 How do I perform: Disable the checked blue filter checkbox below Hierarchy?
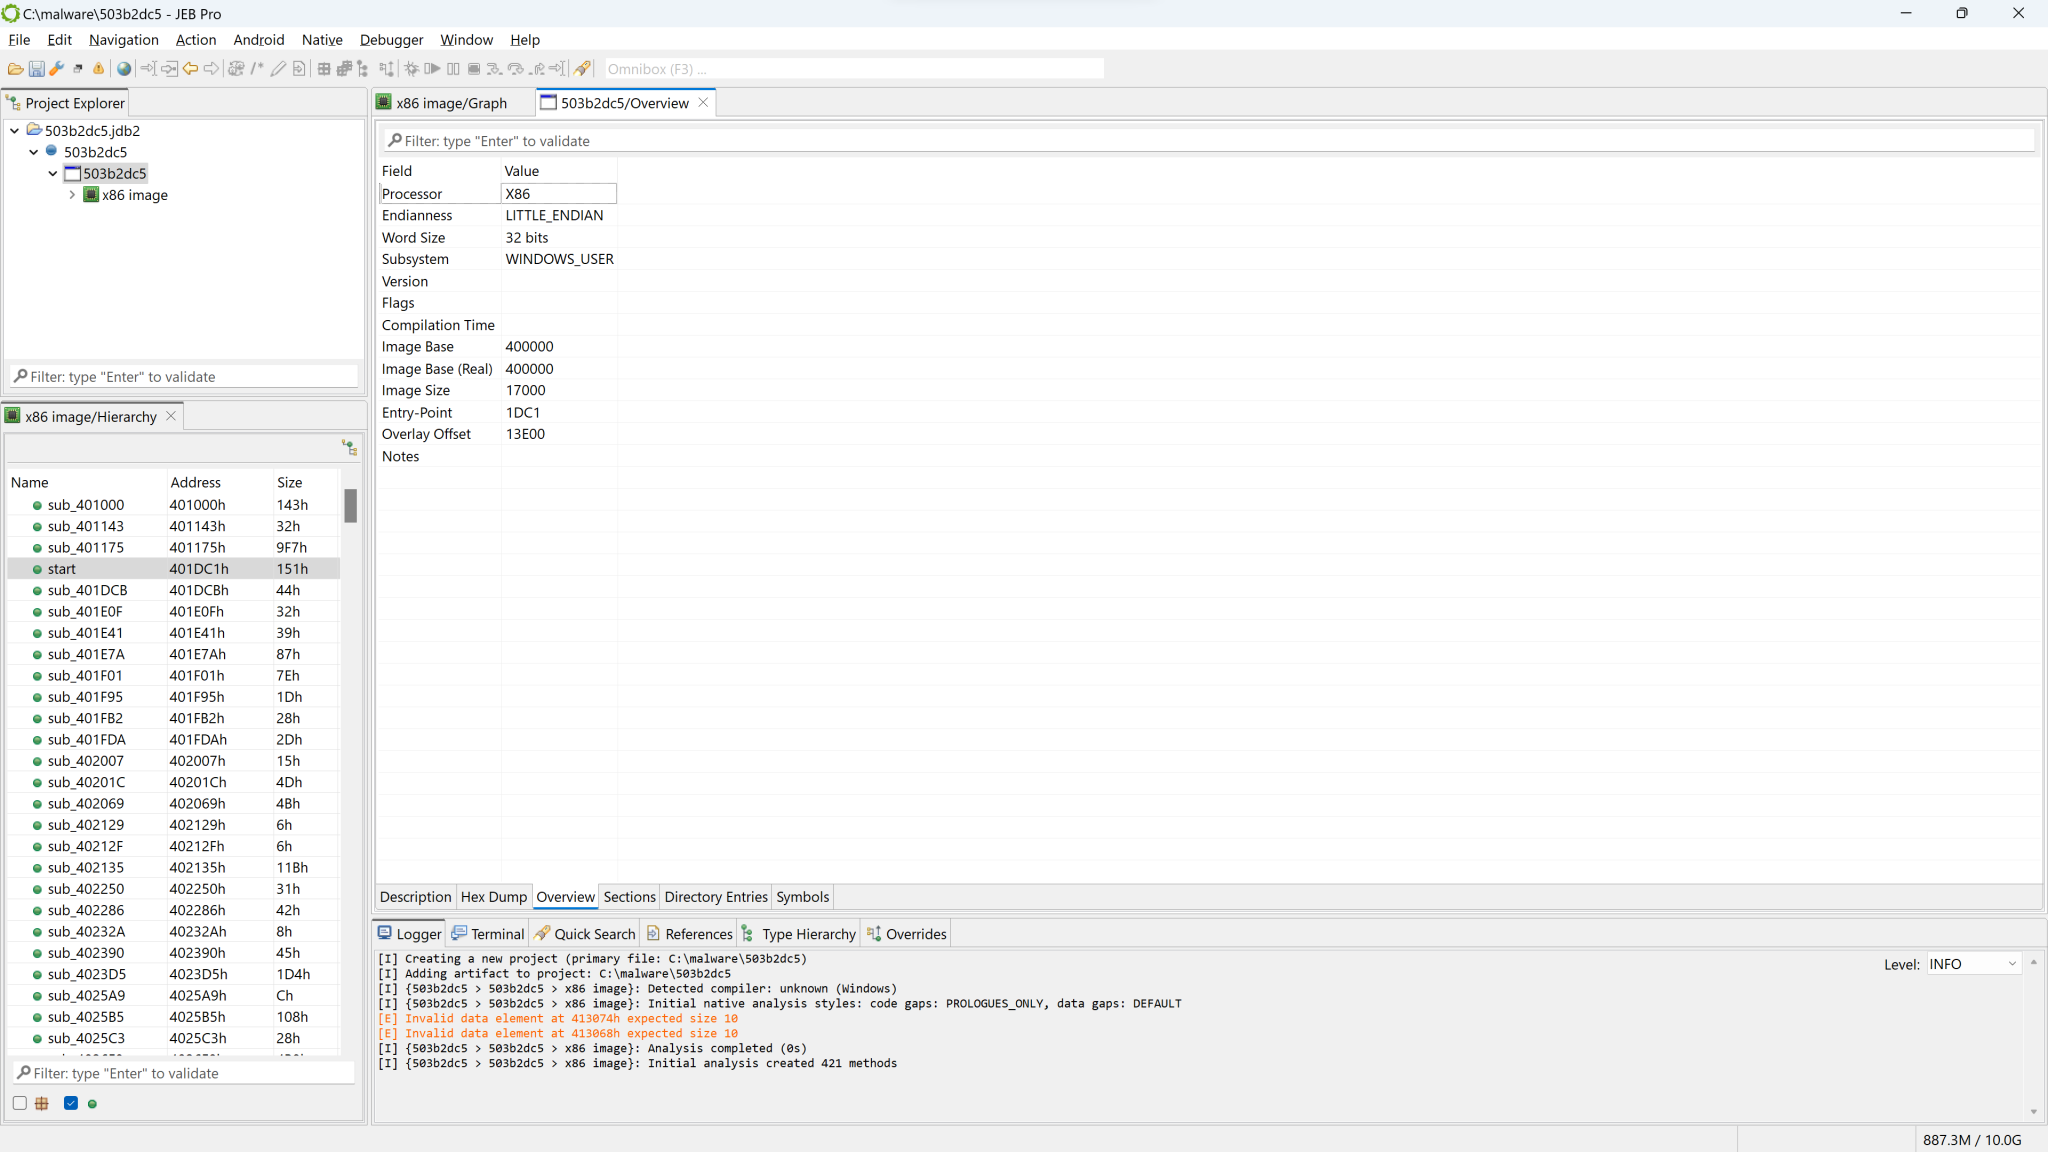tap(71, 1103)
